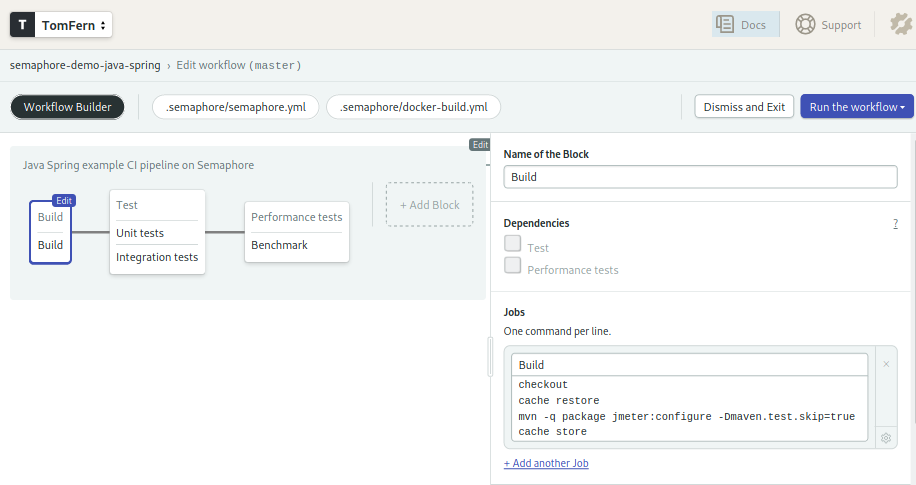Click Dismiss and Exit button

coord(744,107)
